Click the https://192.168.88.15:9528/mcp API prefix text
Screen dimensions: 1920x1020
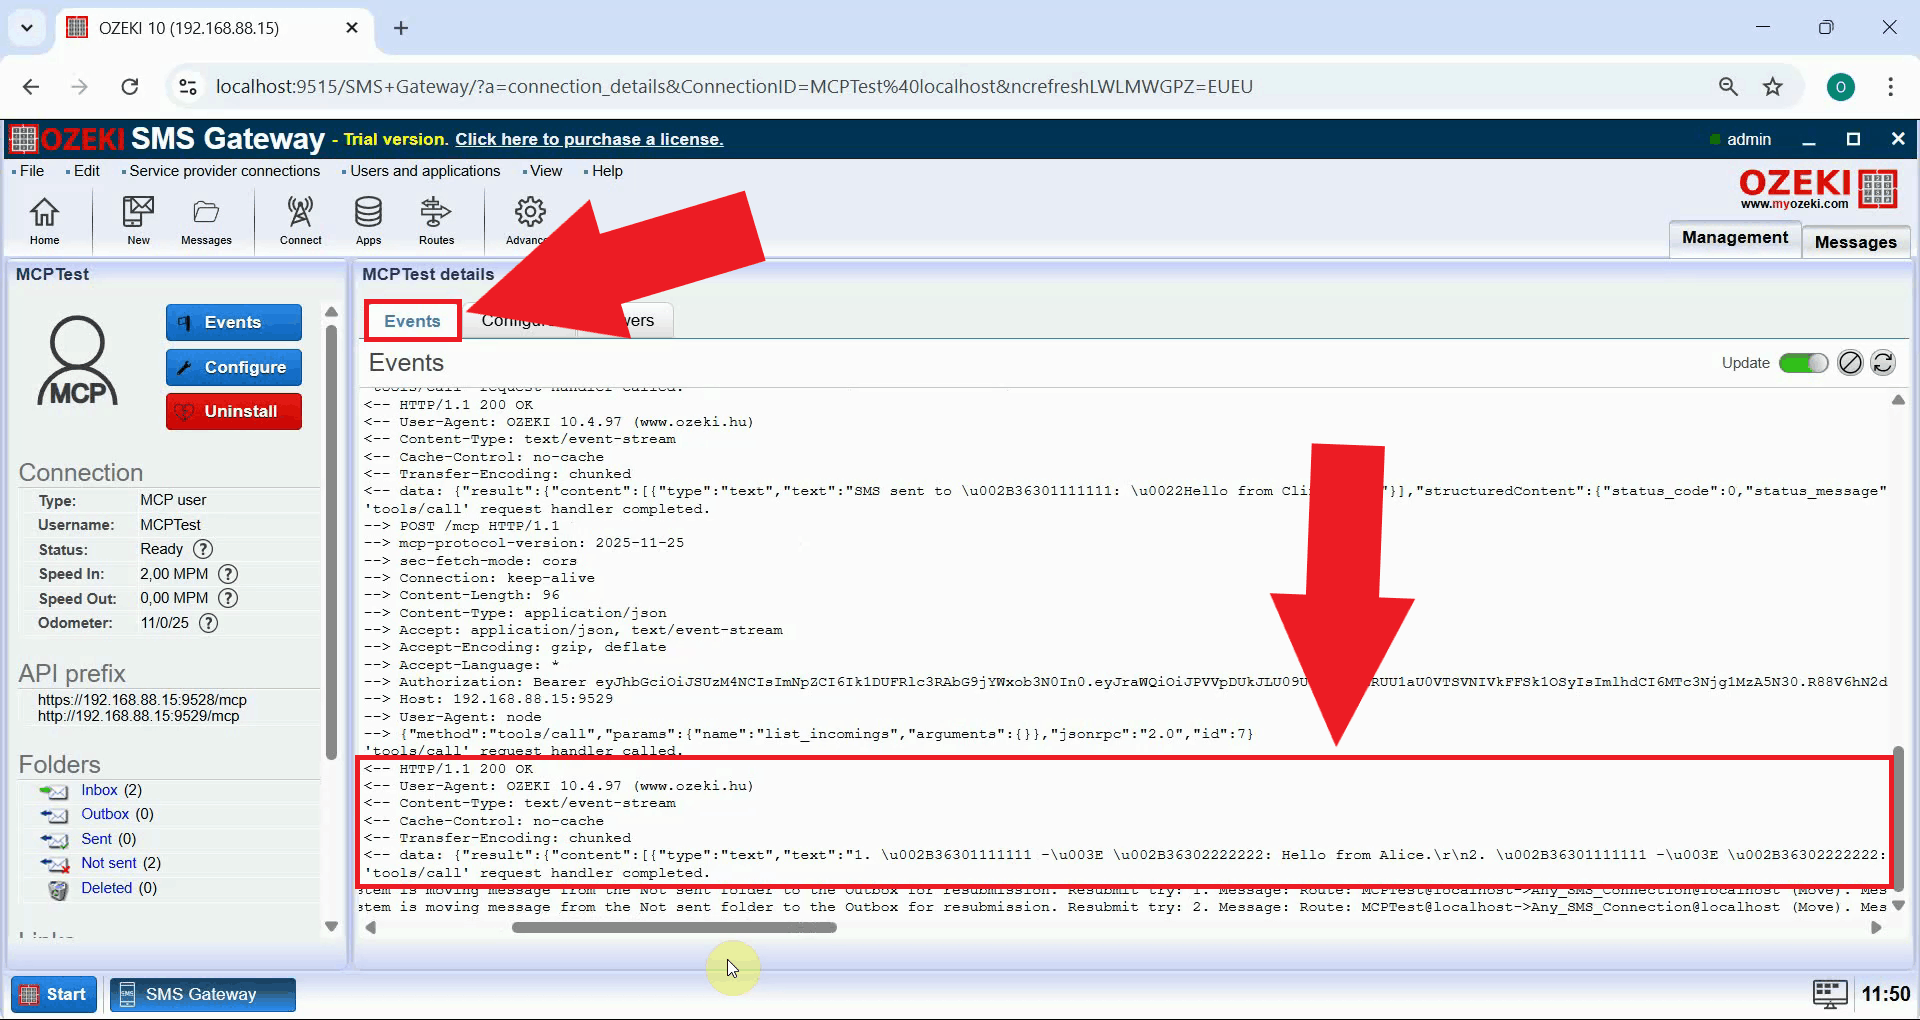tap(142, 700)
